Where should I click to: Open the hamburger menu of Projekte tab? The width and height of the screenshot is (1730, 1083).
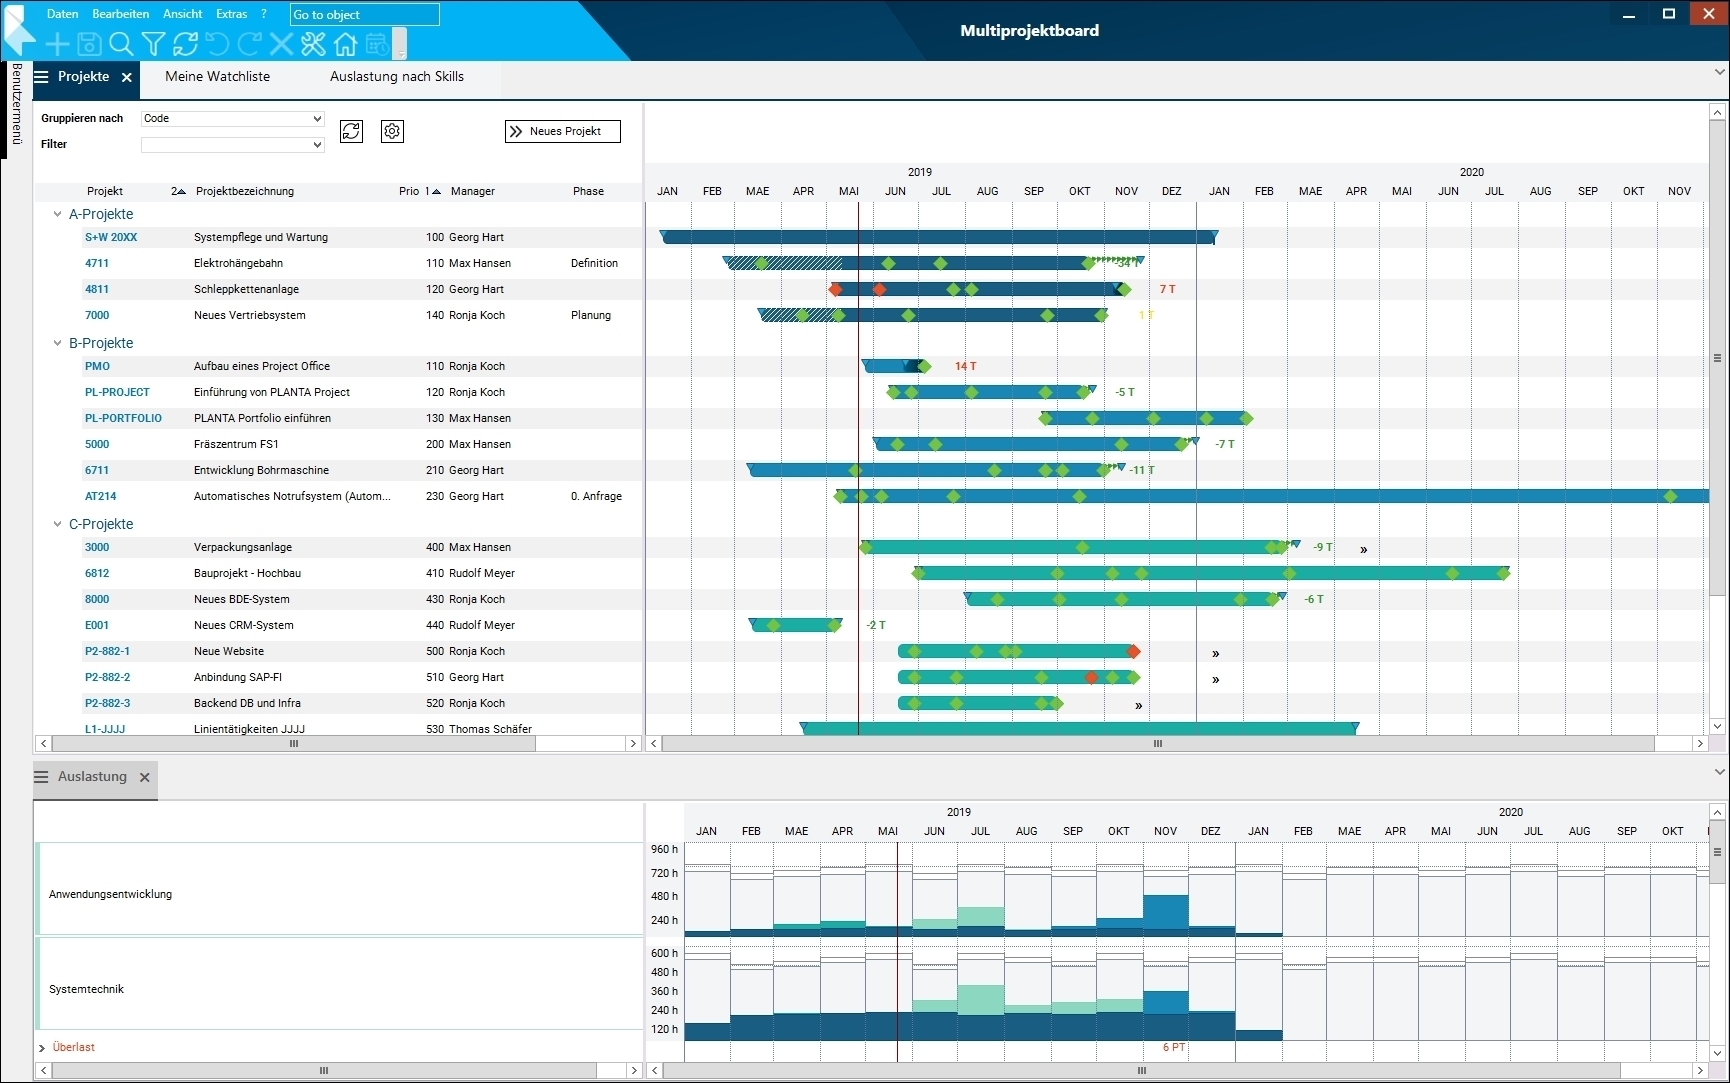(41, 77)
